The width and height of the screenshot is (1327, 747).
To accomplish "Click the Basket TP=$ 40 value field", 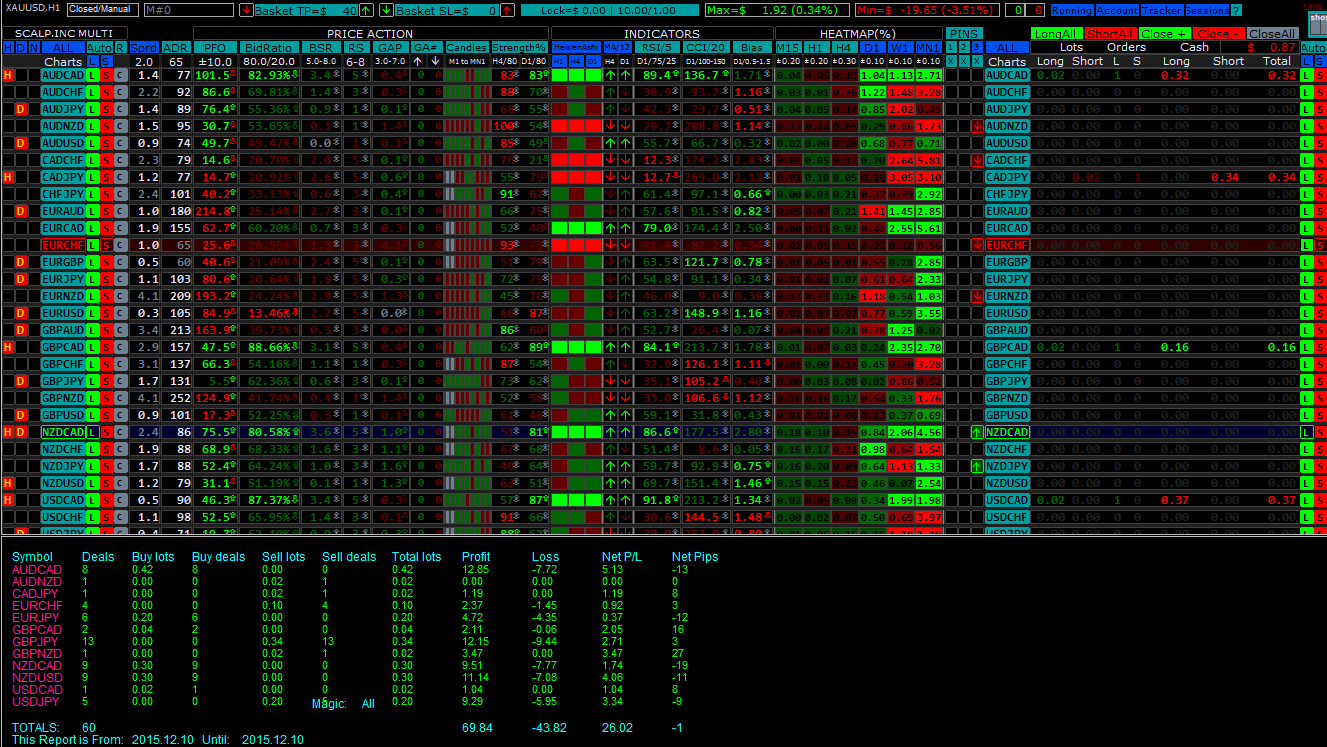I will click(x=306, y=10).
